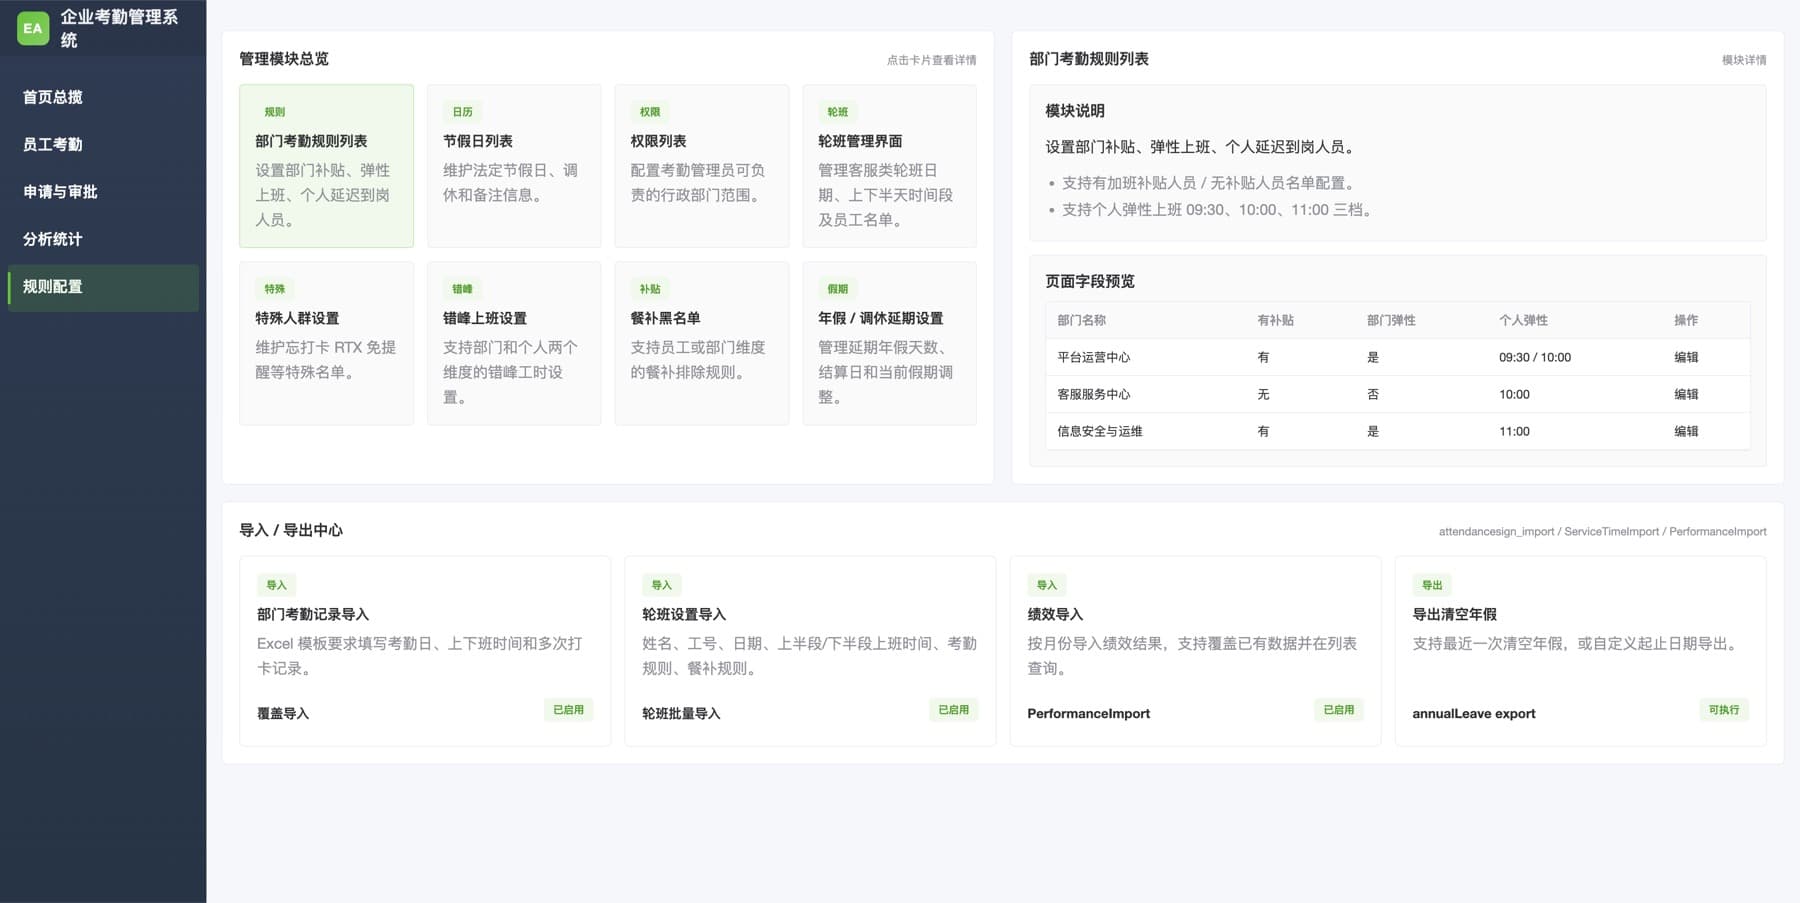Click the PerformanceImport label

point(1088,713)
